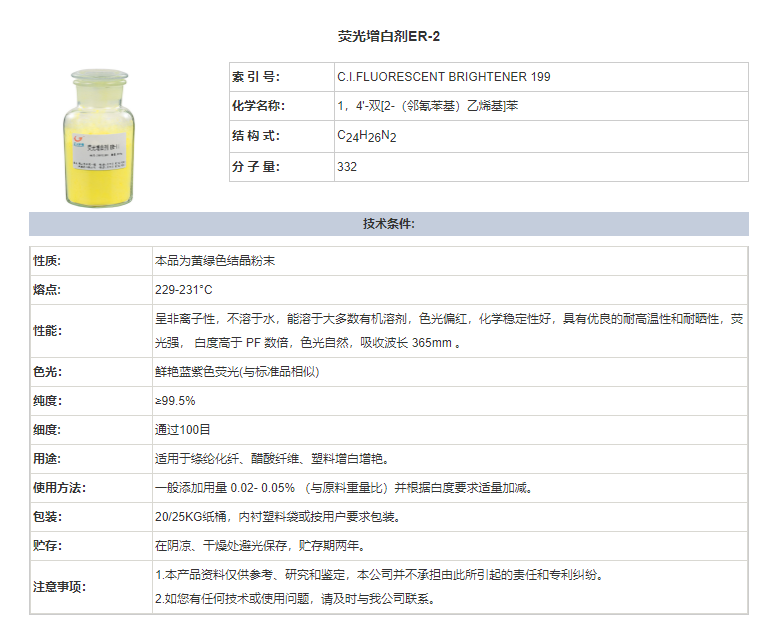Click the C.I.FLUORESCENT BRIGHTENER 199 index value
Viewport: 770px width, 619px height.
click(x=443, y=77)
